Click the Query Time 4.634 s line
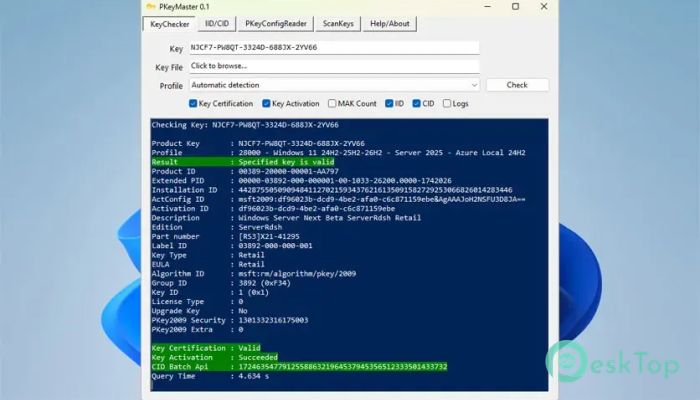 point(210,376)
